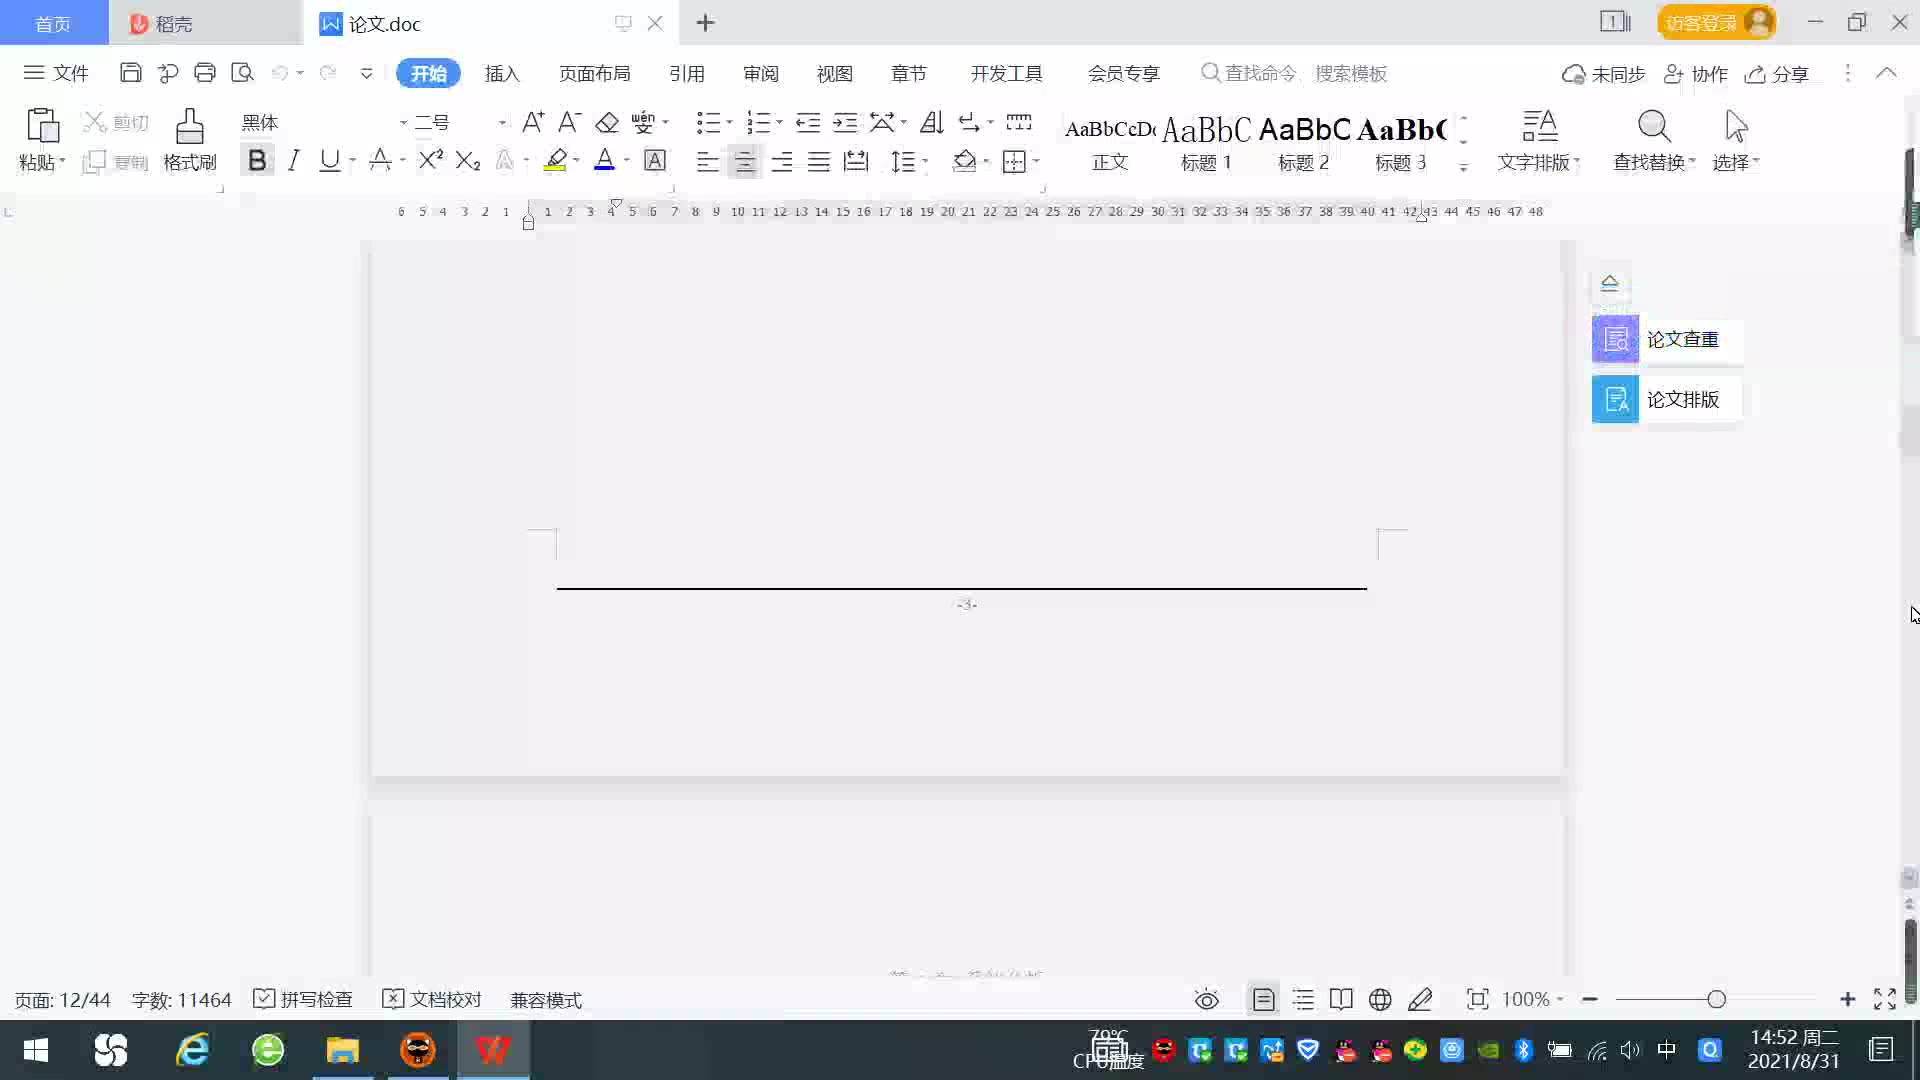Open the font name 黑体 dropdown
Screen dimensions: 1920x1080
403,122
